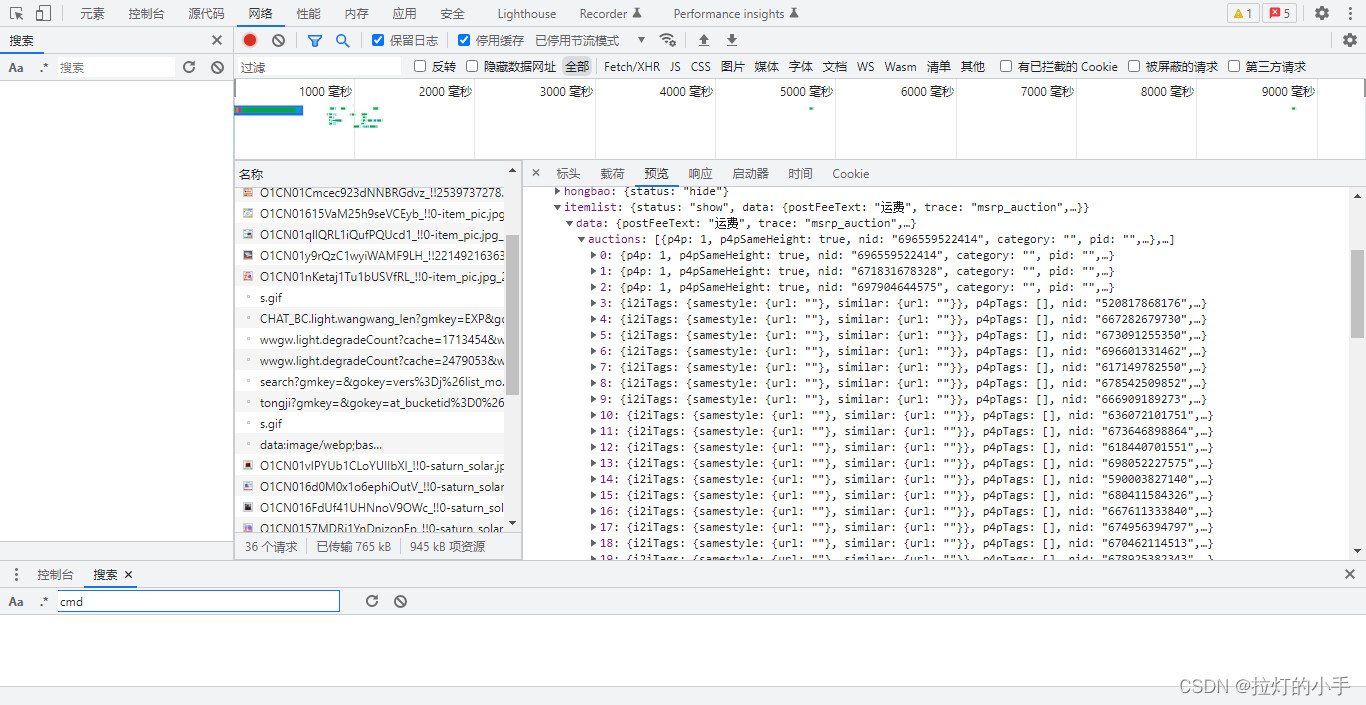Import HAR file upload icon
The image size is (1366, 705).
704,40
